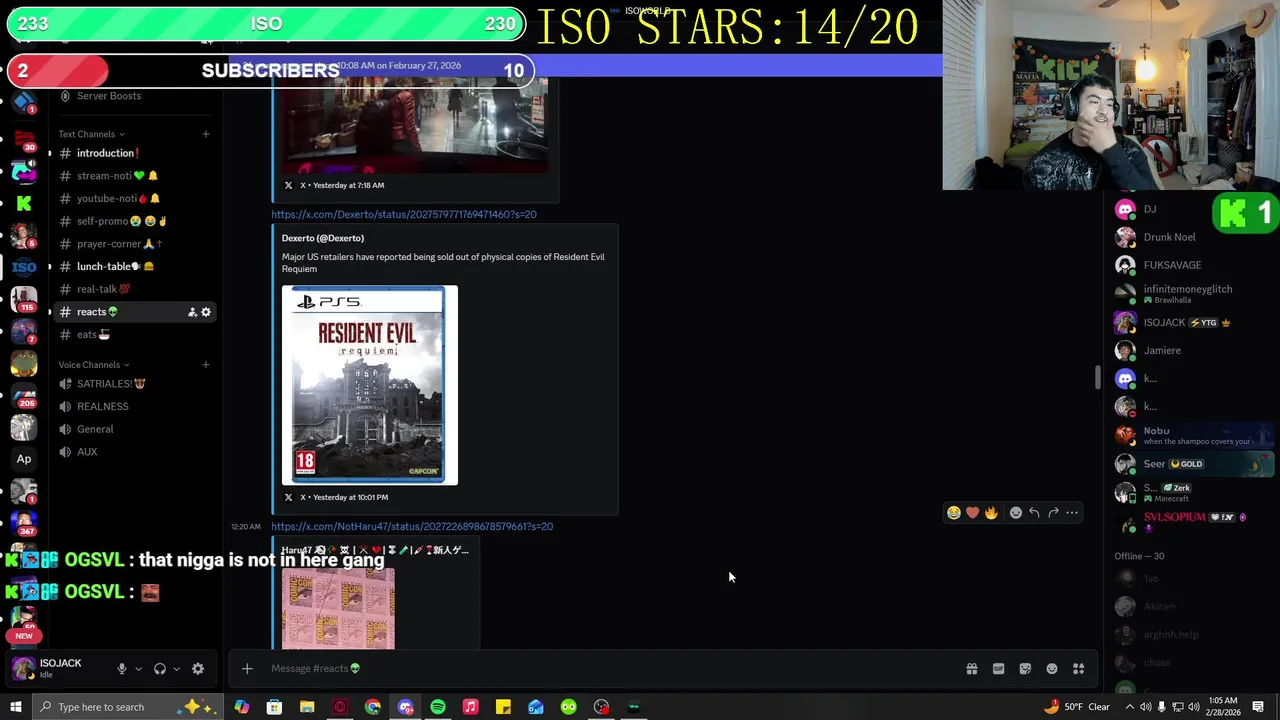Open the emoji picker in message bar
Screen dimensions: 1280x720
coord(1052,669)
